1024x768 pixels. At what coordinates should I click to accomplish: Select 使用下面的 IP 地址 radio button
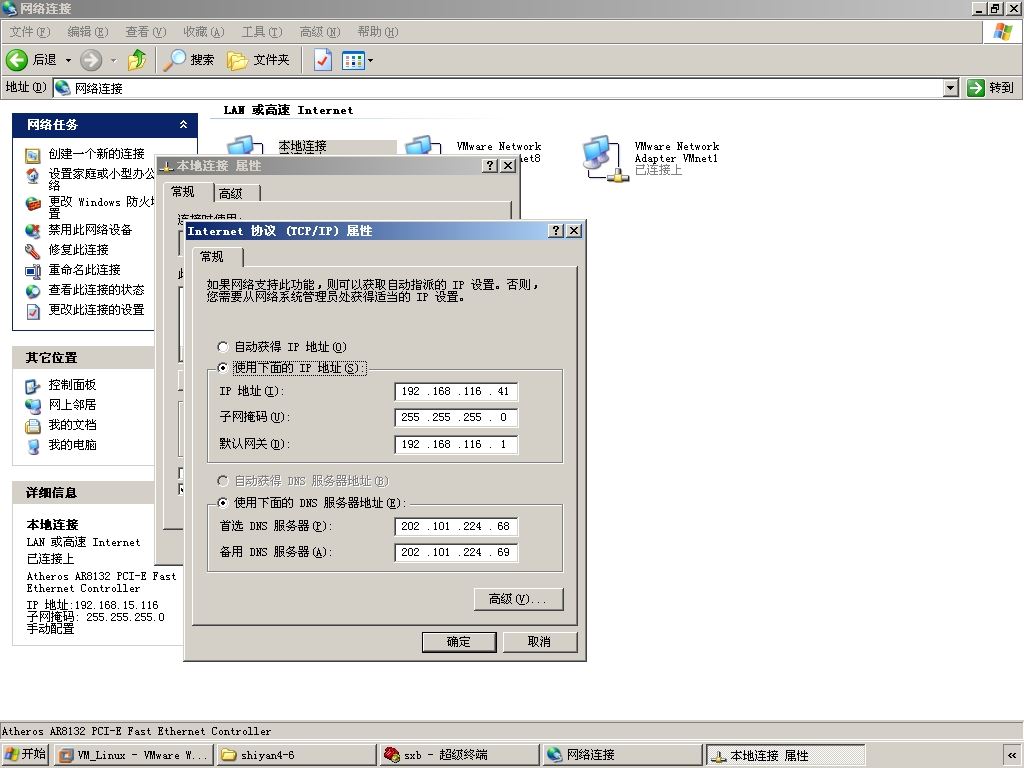[223, 368]
